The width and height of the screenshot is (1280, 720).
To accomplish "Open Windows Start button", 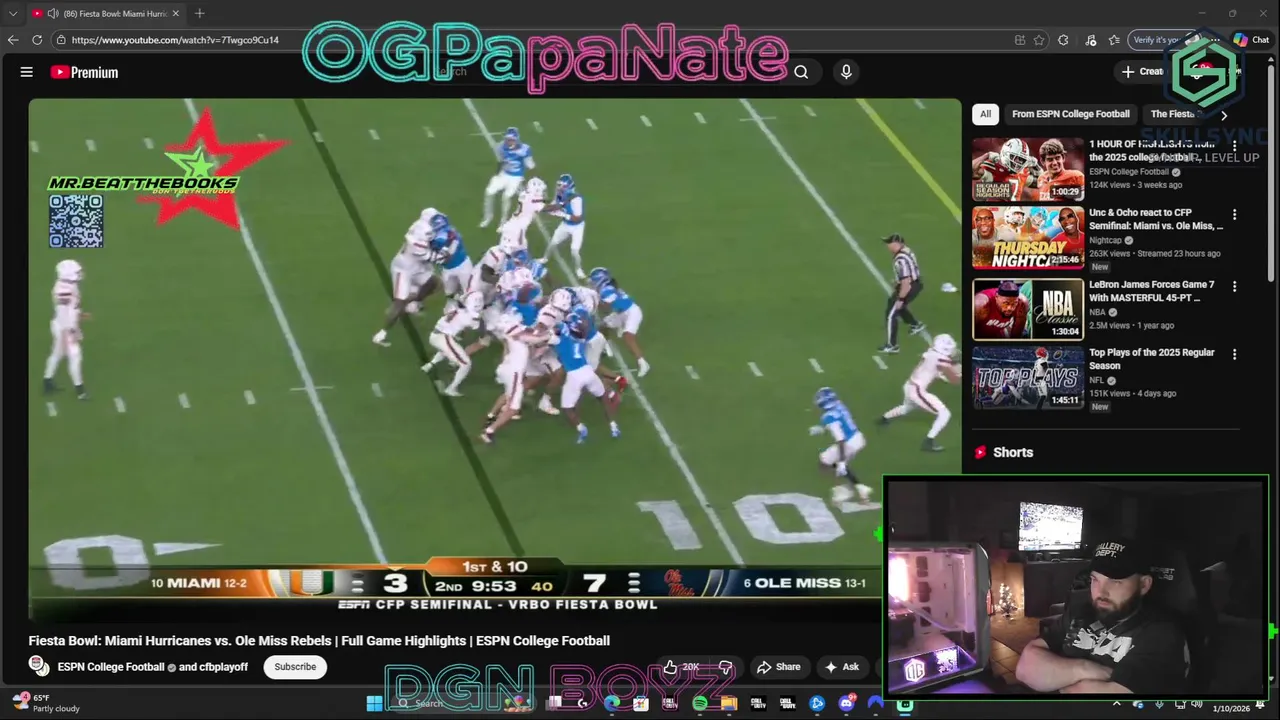I will click(x=374, y=703).
